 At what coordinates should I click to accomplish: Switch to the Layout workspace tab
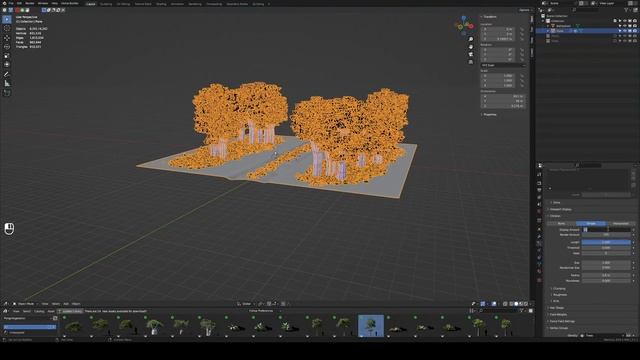pyautogui.click(x=91, y=4)
